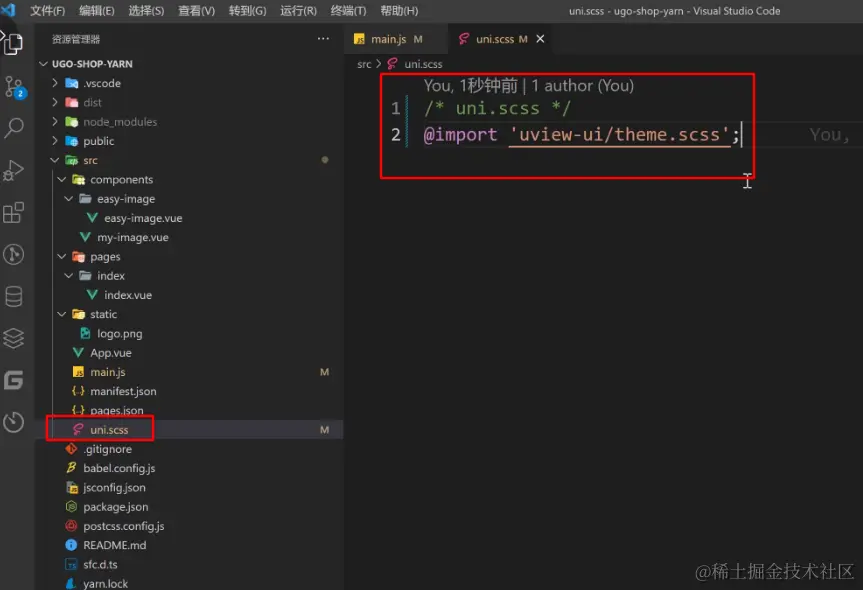Open Source Control view with badge 2
This screenshot has width=863, height=590.
(14, 87)
